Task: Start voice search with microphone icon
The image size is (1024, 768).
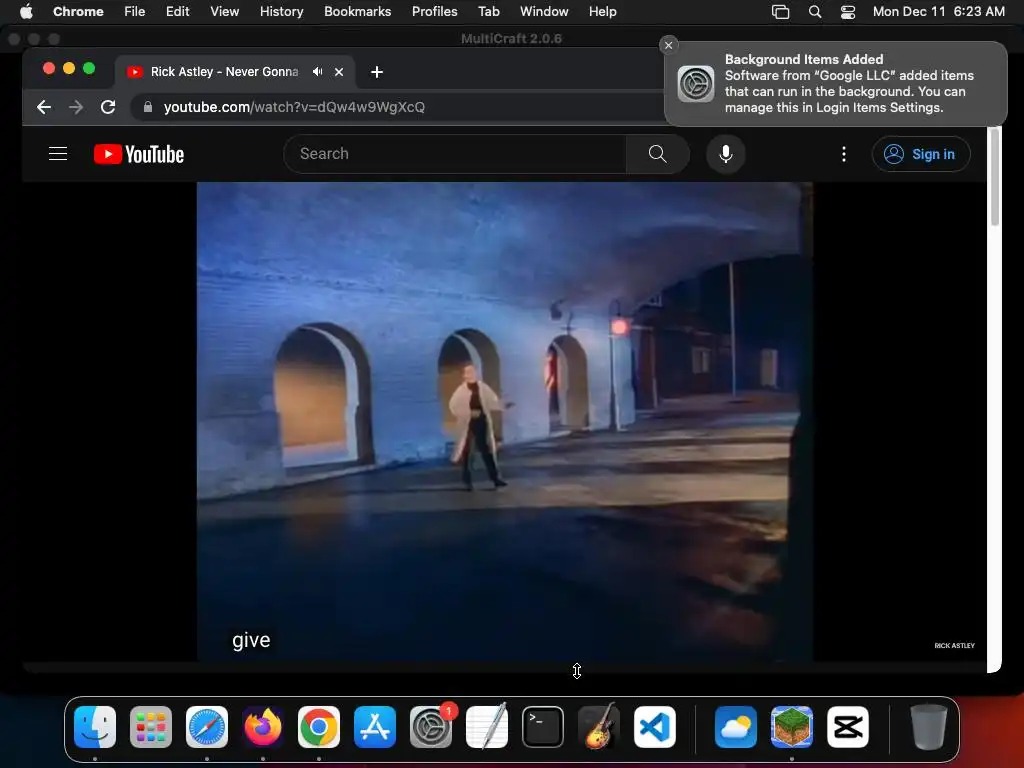Action: pos(726,154)
